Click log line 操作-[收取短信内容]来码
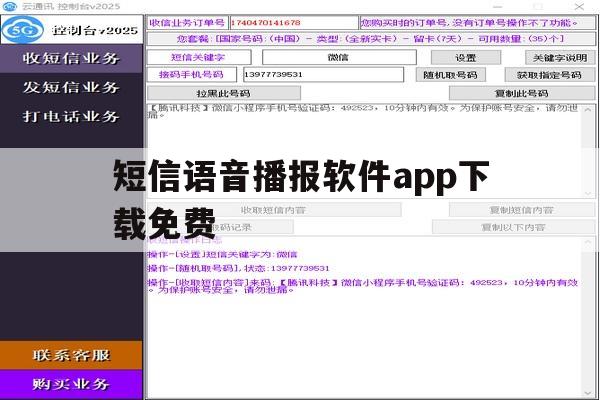This screenshot has width=600, height=400. click(363, 286)
